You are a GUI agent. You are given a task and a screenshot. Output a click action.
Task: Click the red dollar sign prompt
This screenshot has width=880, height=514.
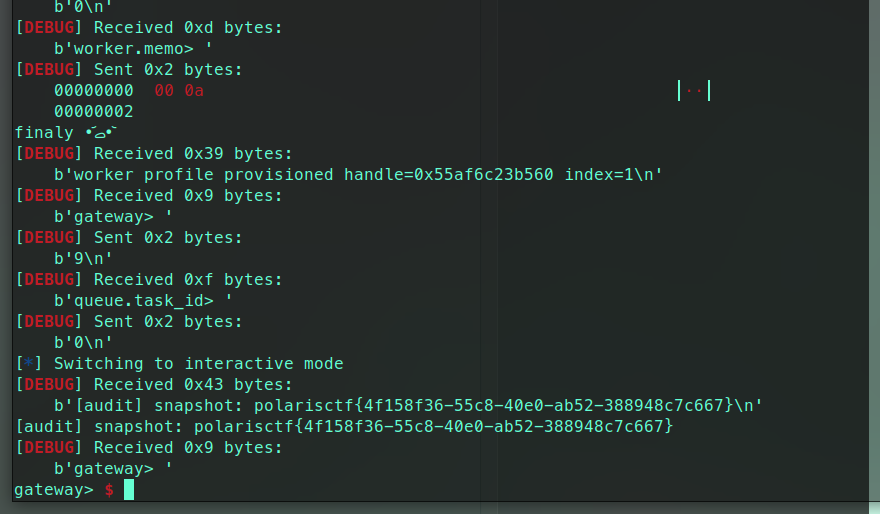tap(109, 490)
